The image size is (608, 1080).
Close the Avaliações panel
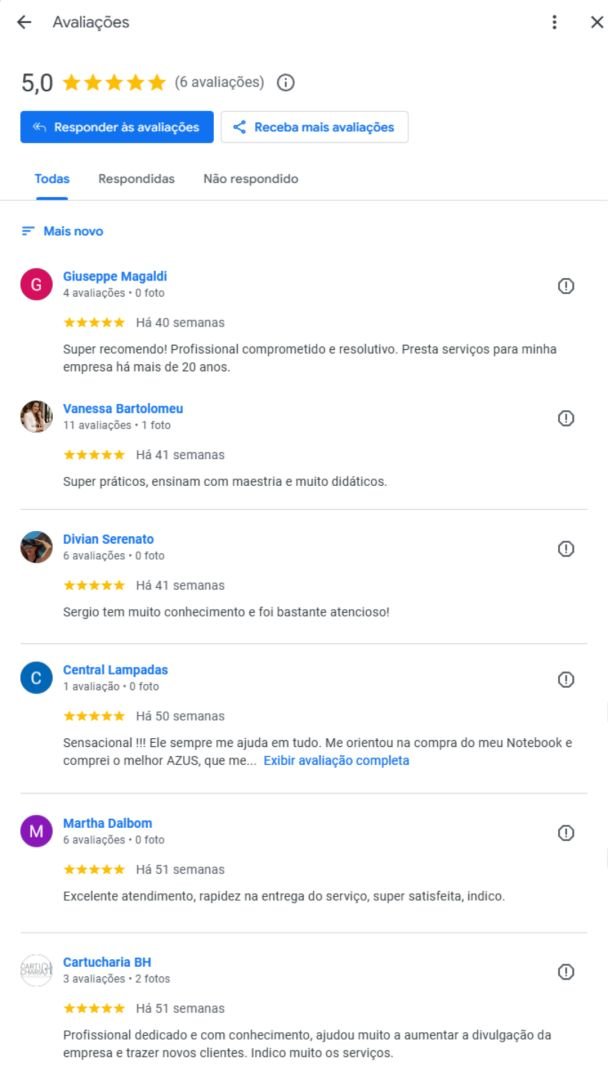point(596,22)
